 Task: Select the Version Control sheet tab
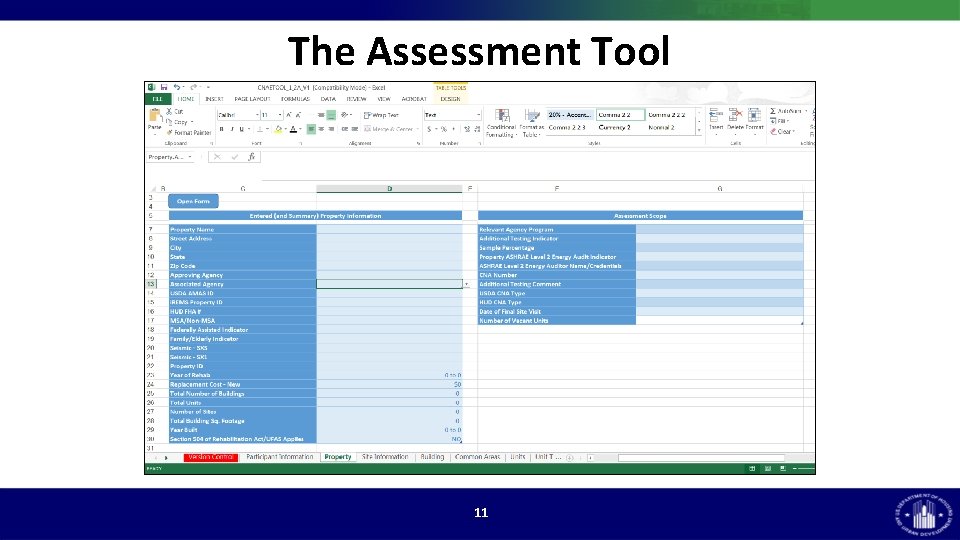point(211,457)
